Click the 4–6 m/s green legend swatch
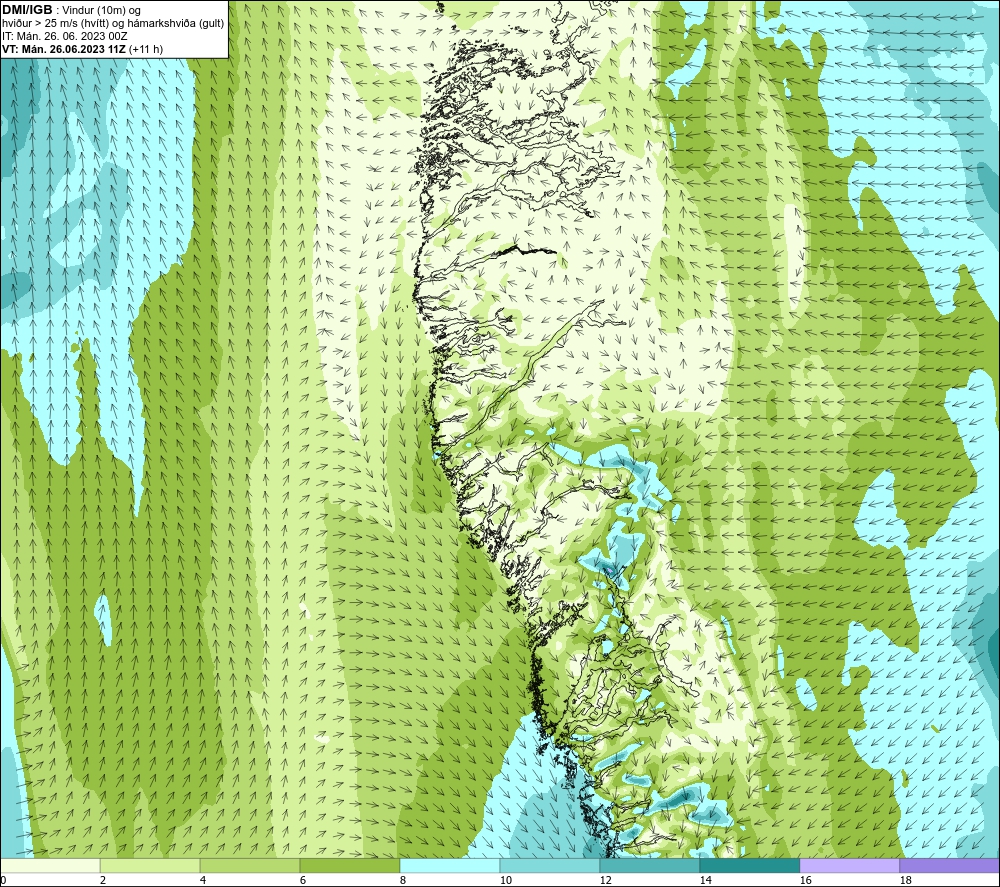1000x887 pixels. [x=250, y=865]
